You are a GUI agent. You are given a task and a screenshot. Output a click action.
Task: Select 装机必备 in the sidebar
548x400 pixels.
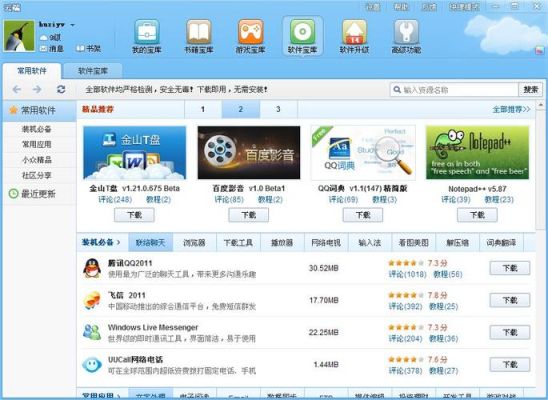click(37, 129)
